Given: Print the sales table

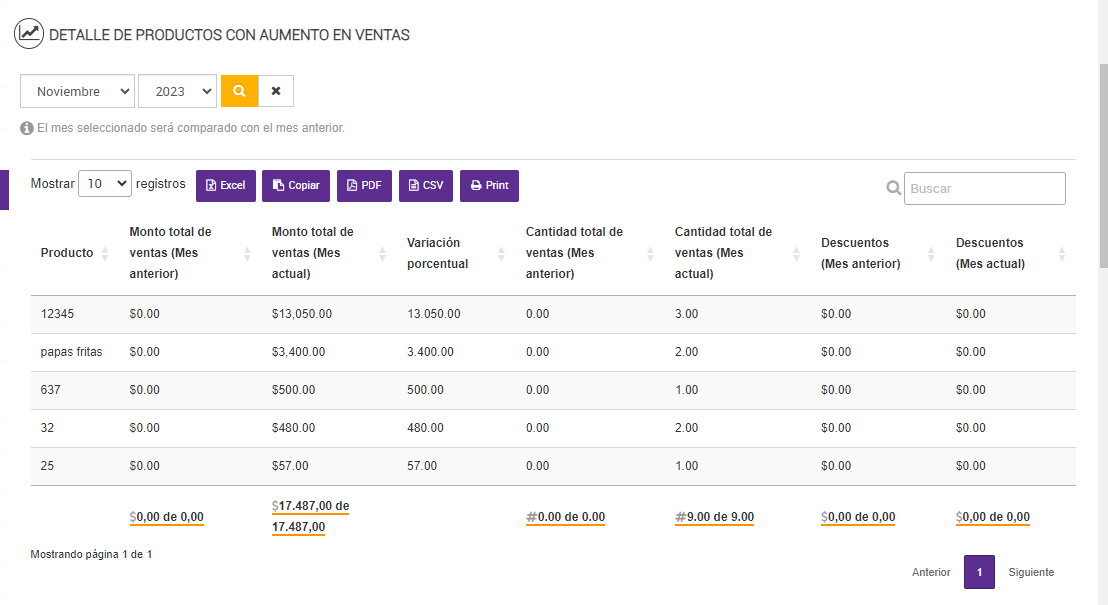Looking at the screenshot, I should 489,186.
